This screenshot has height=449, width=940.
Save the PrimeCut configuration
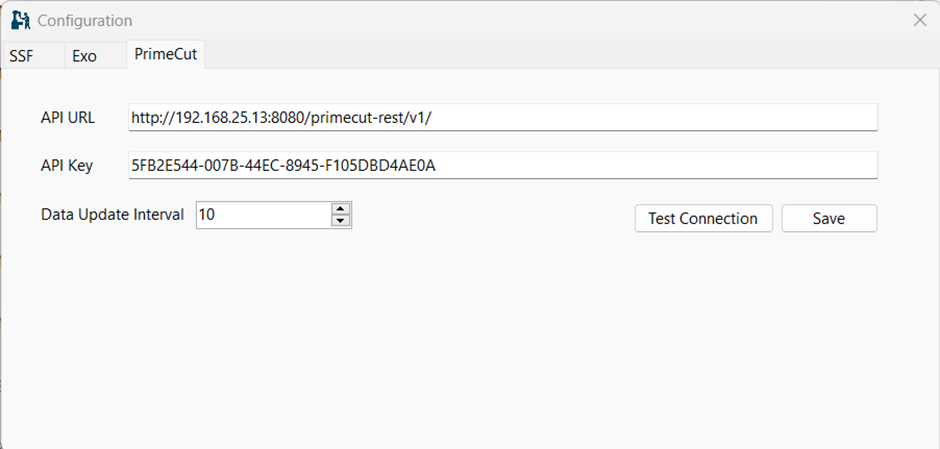tap(828, 218)
